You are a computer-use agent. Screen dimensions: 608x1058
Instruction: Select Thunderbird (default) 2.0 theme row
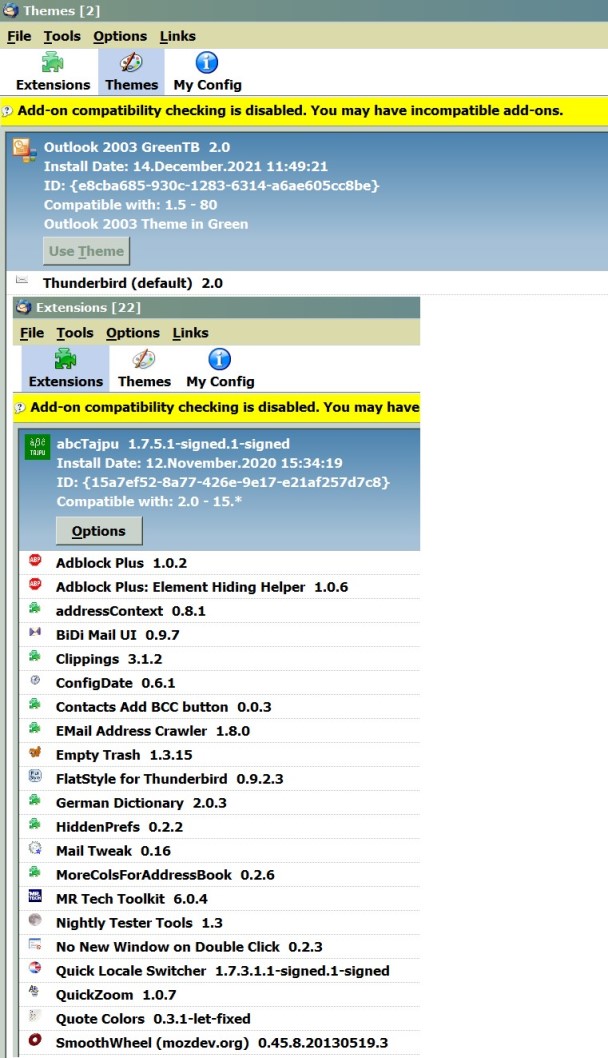tap(306, 283)
